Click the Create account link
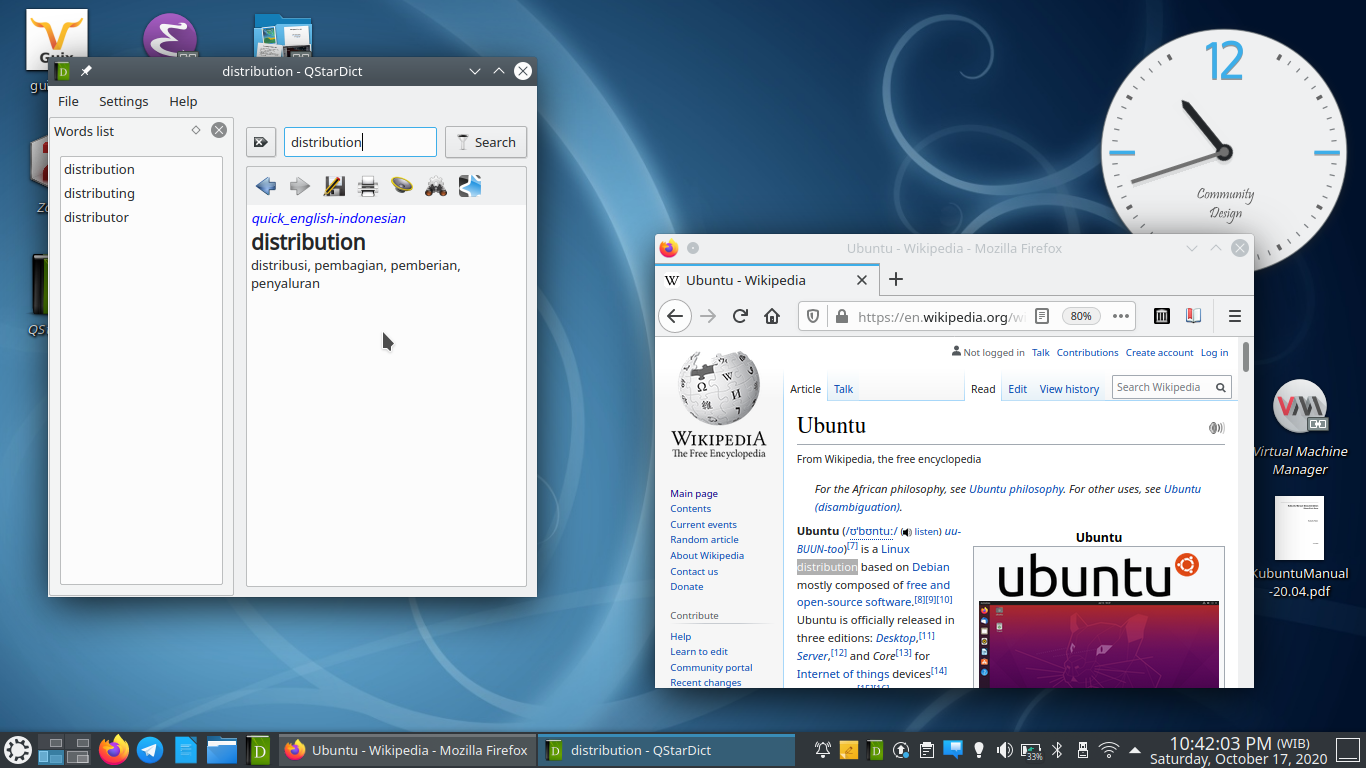The image size is (1366, 768). (1159, 352)
